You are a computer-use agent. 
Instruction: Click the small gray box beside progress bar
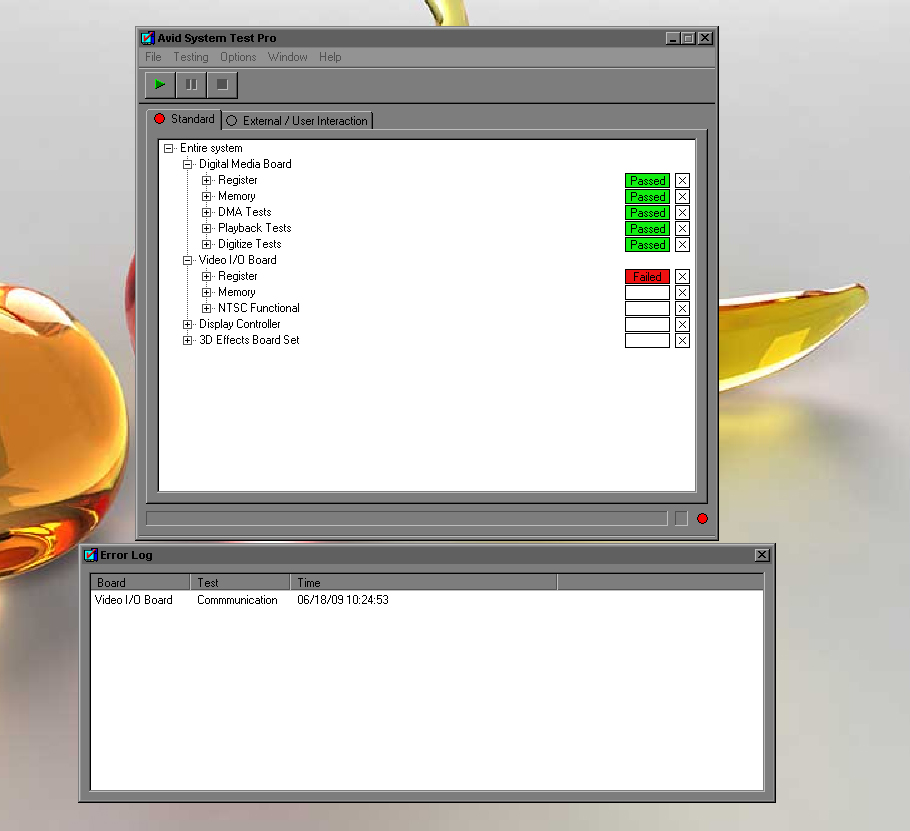point(681,519)
